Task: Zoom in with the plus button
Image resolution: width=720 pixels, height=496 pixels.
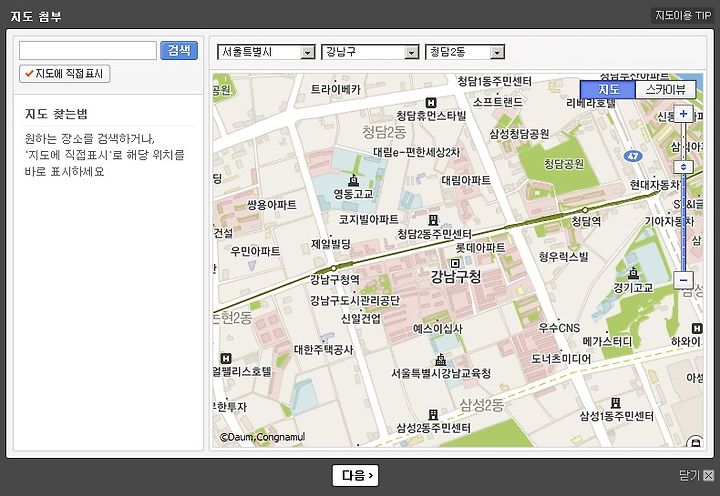Action: tap(683, 113)
